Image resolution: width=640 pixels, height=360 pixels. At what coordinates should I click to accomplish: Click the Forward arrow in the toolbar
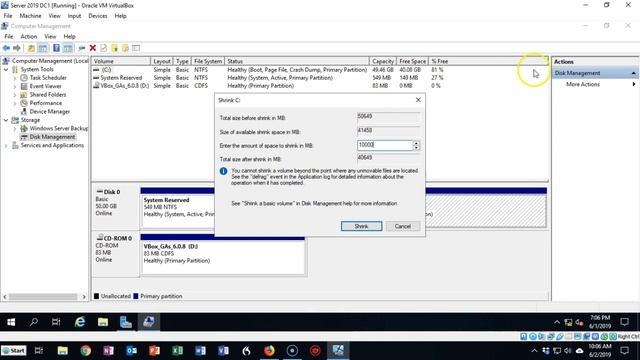17,48
